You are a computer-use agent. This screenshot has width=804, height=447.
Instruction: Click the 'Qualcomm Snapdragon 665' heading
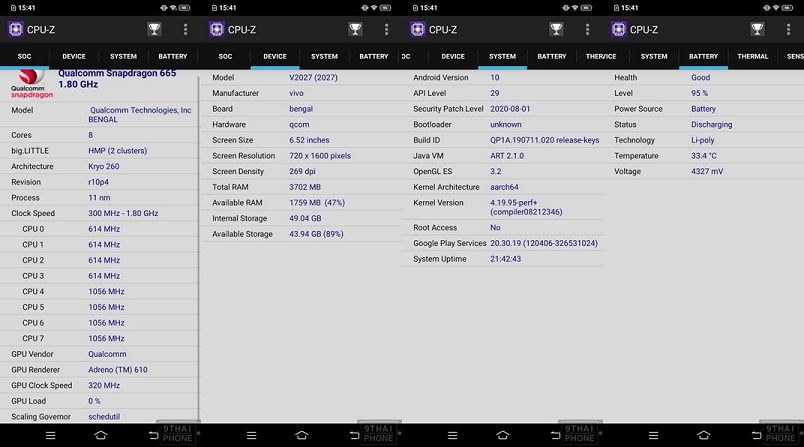[x=117, y=73]
